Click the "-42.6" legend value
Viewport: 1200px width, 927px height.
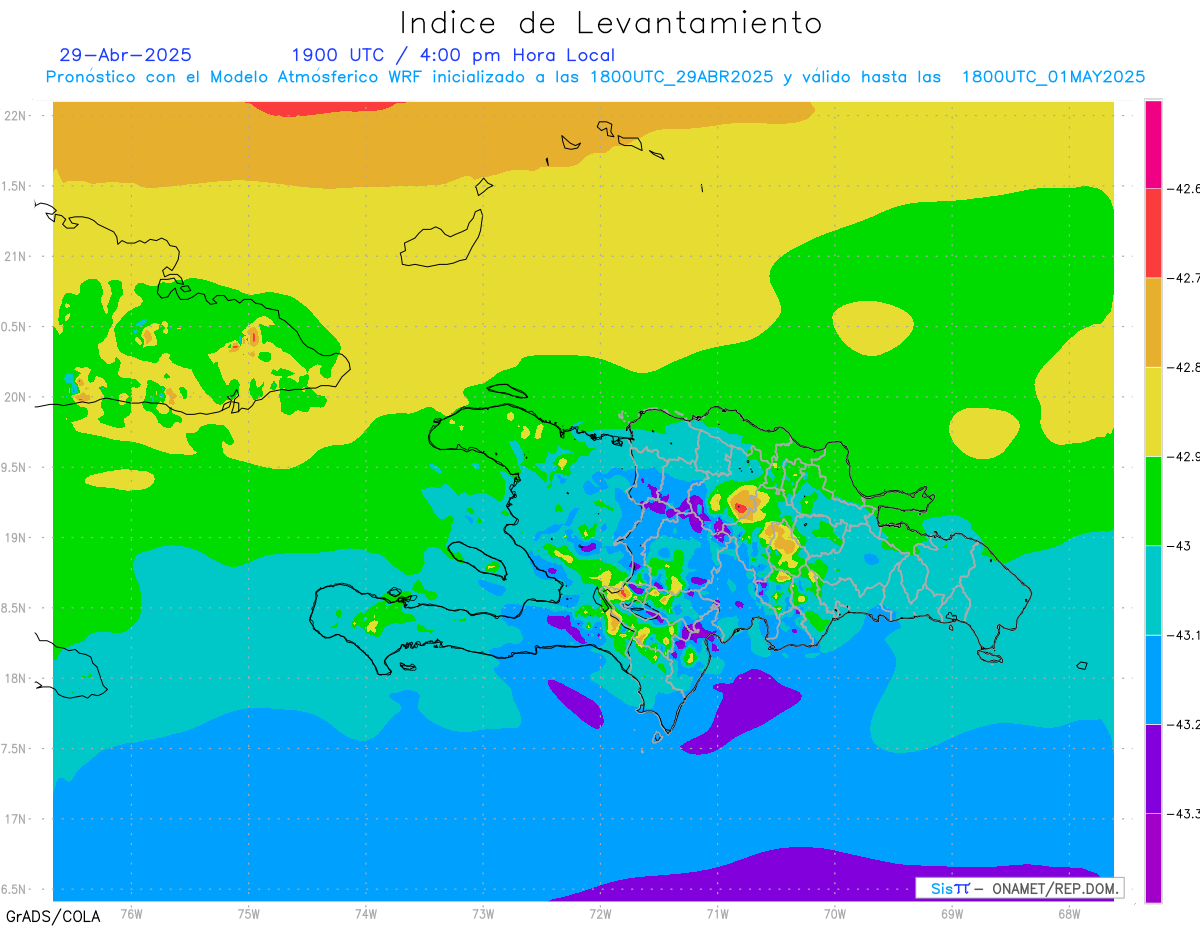pyautogui.click(x=1185, y=188)
